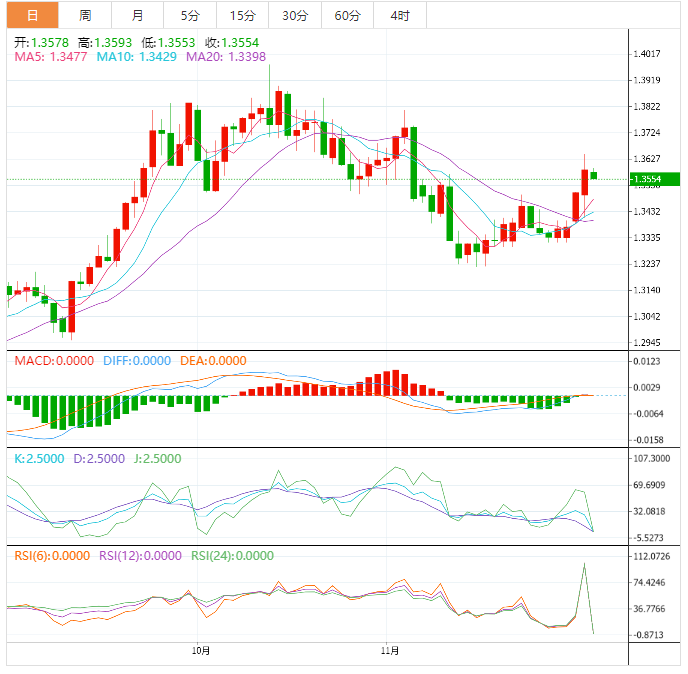Switch to the 周 weekly tab

point(85,15)
